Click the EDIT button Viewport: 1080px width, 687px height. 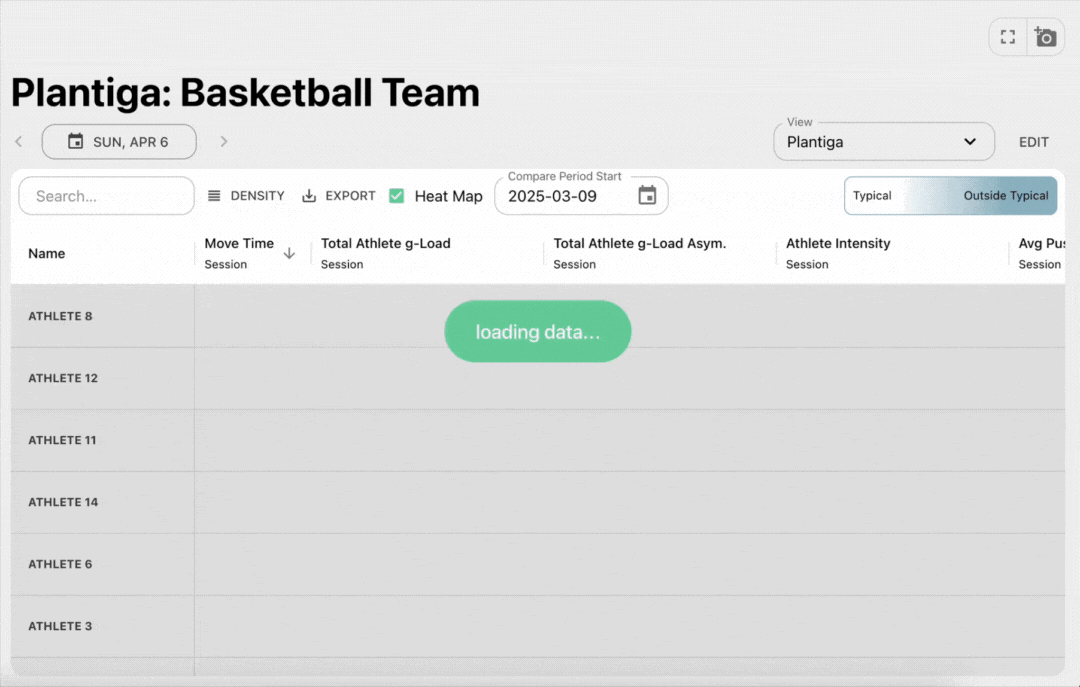tap(1033, 142)
